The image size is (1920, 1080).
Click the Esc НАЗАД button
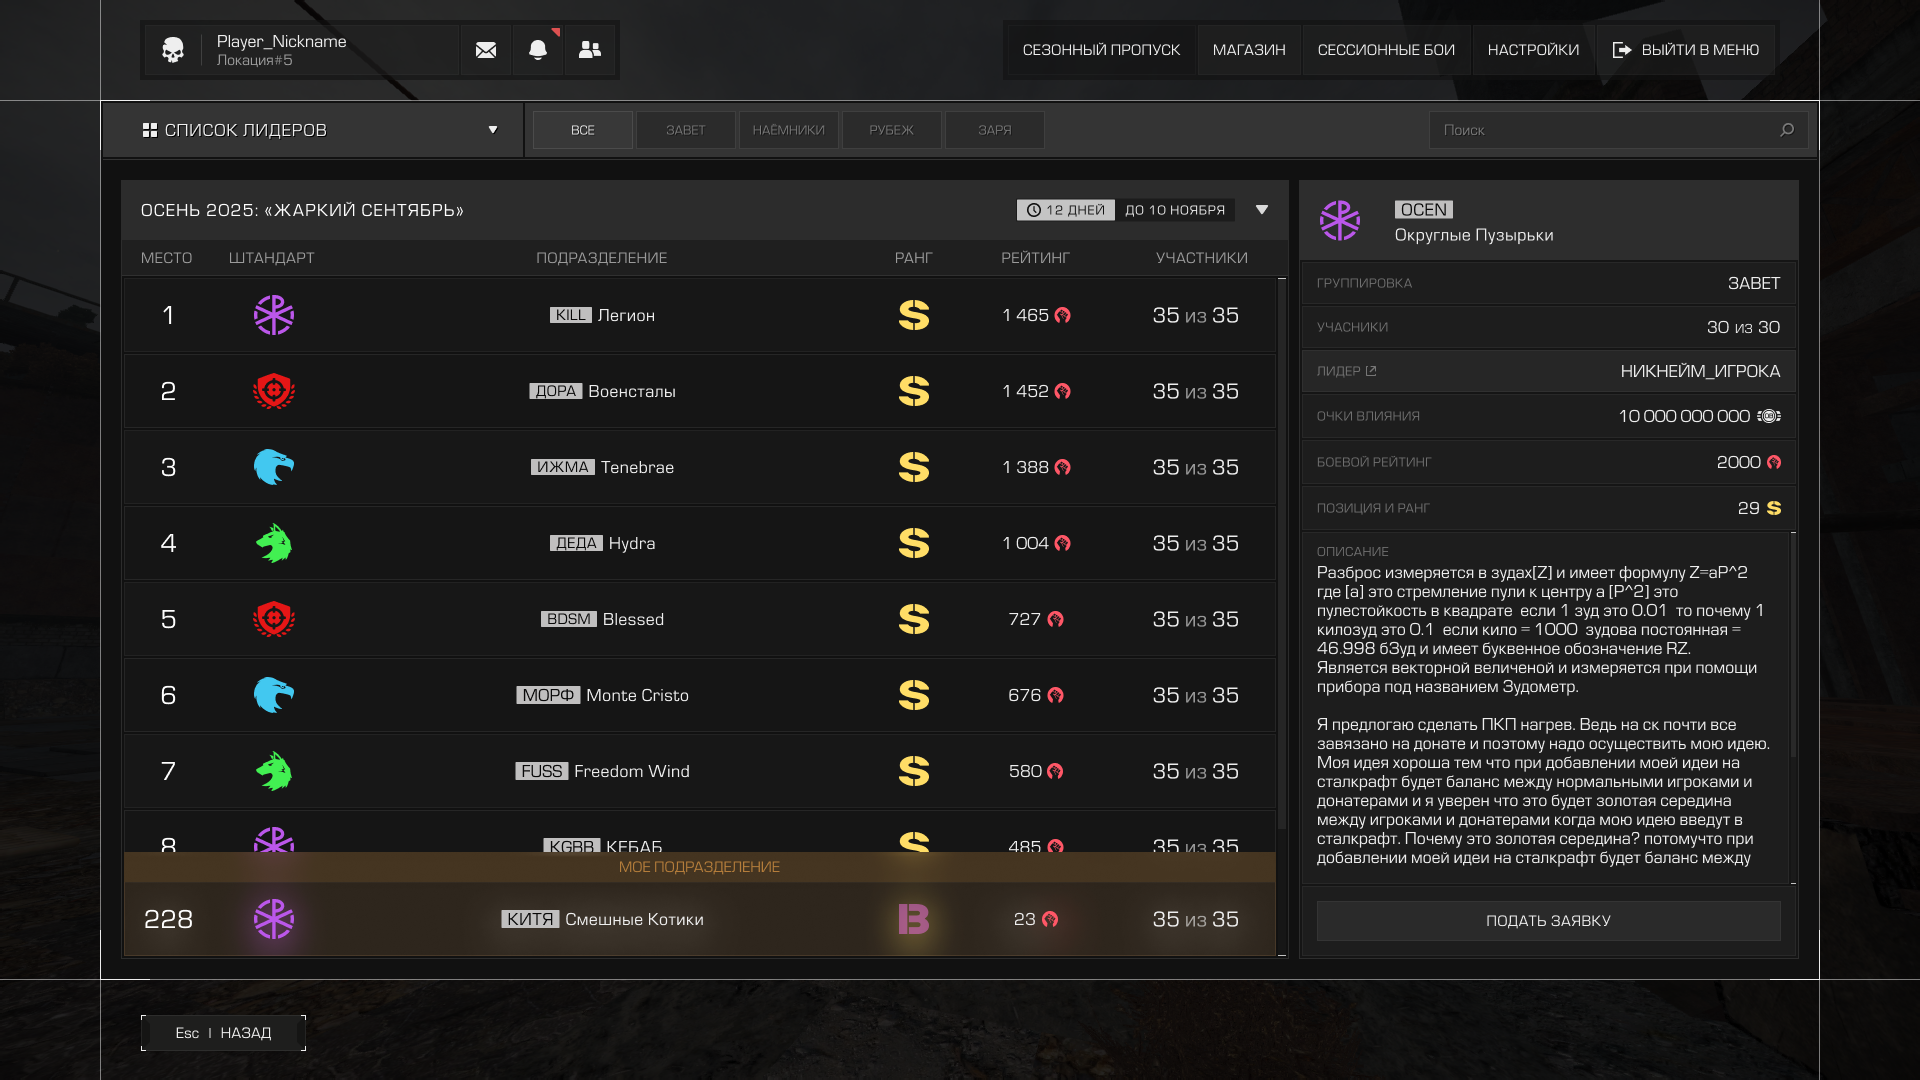tap(223, 1033)
